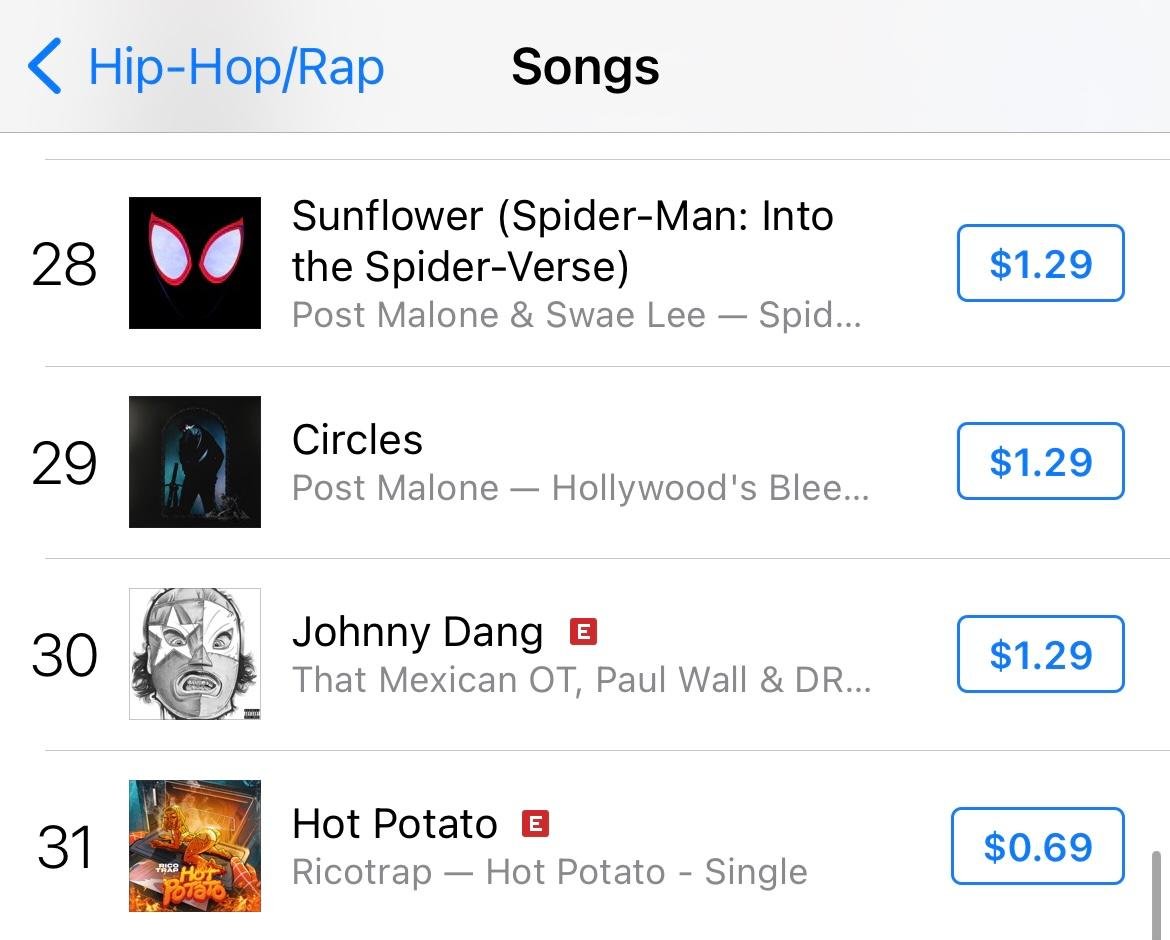Tap the explicit badge beside Johnny Dang
This screenshot has height=940, width=1170.
click(583, 632)
